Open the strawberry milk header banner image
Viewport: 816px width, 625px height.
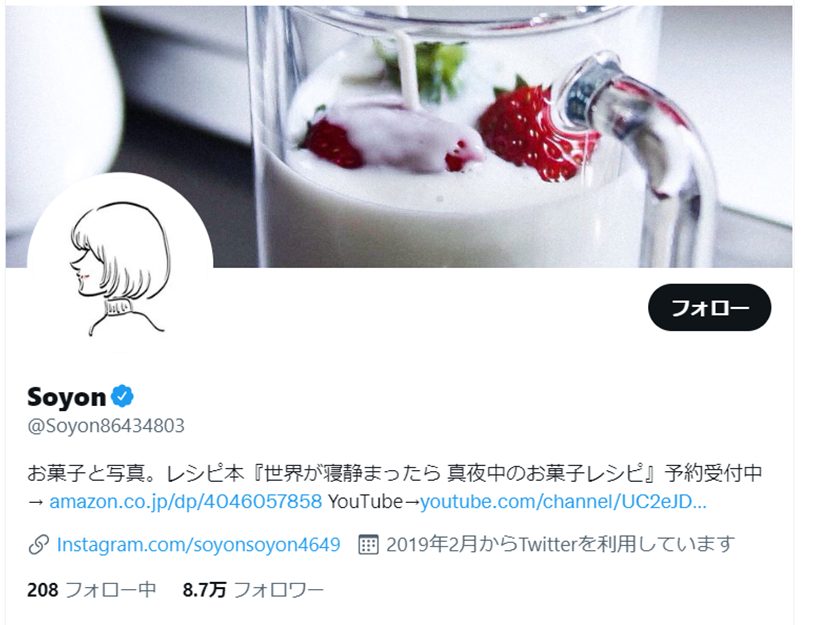pyautogui.click(x=399, y=136)
